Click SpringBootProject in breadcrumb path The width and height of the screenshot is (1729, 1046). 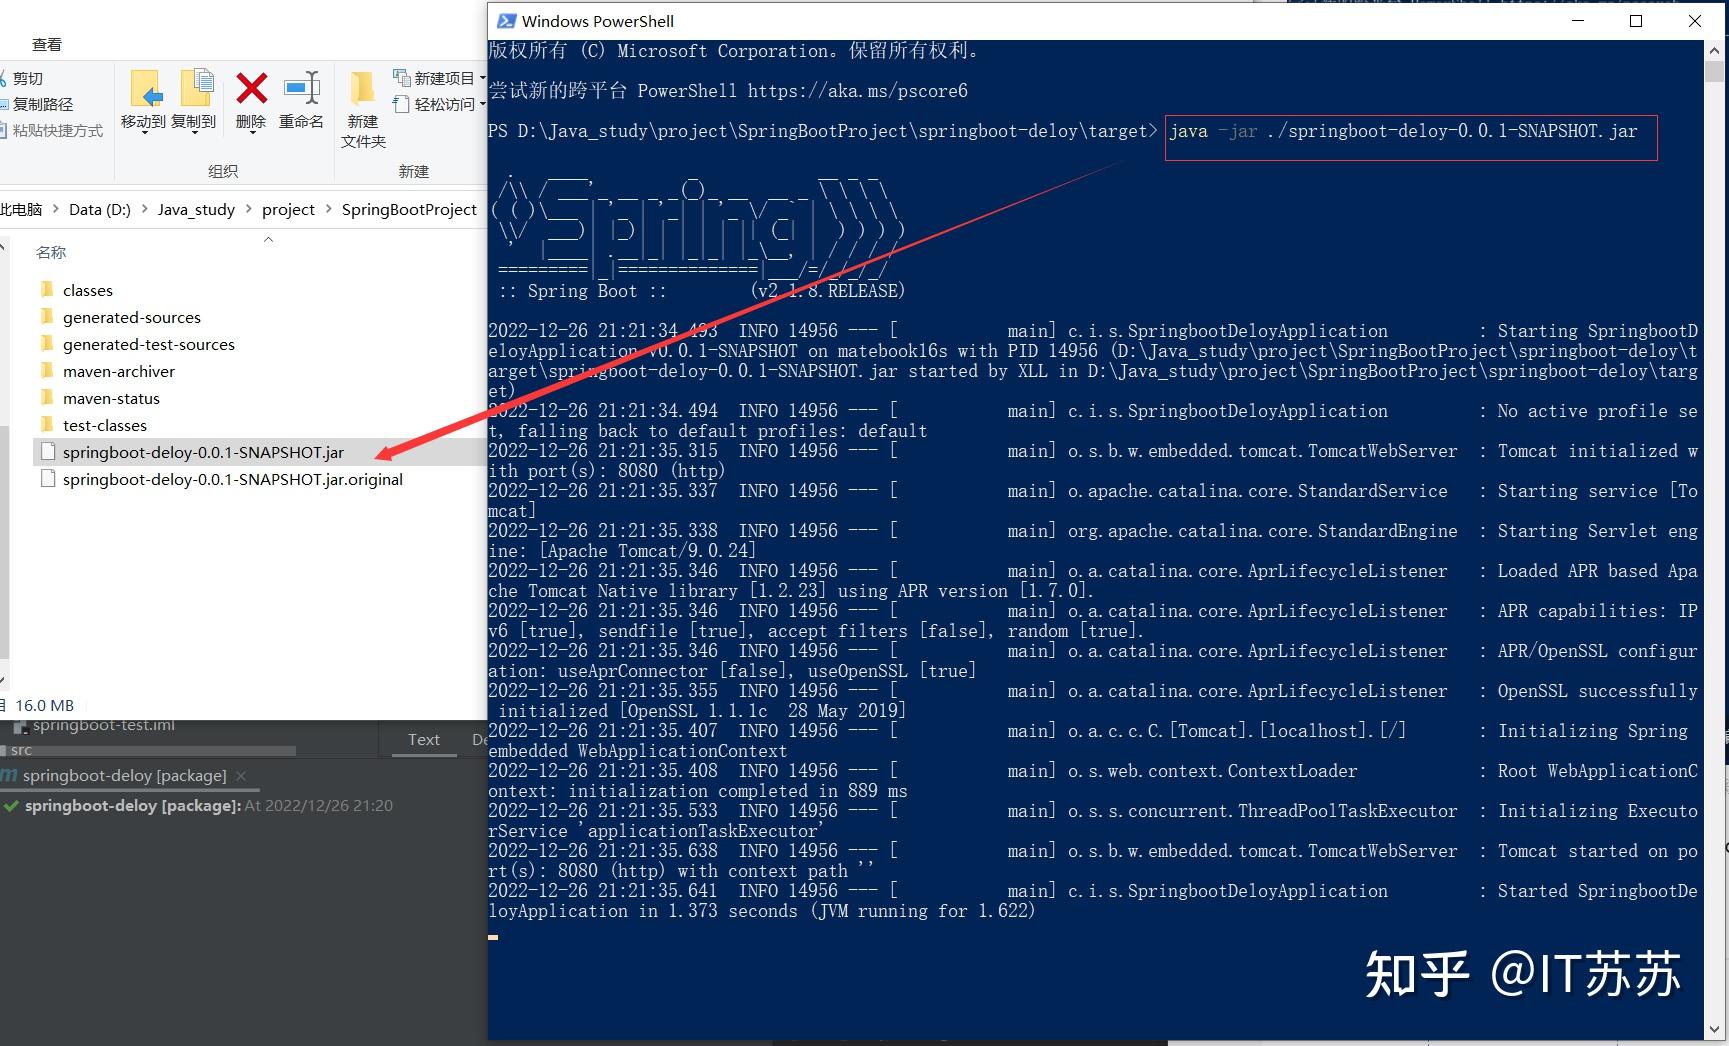(409, 209)
